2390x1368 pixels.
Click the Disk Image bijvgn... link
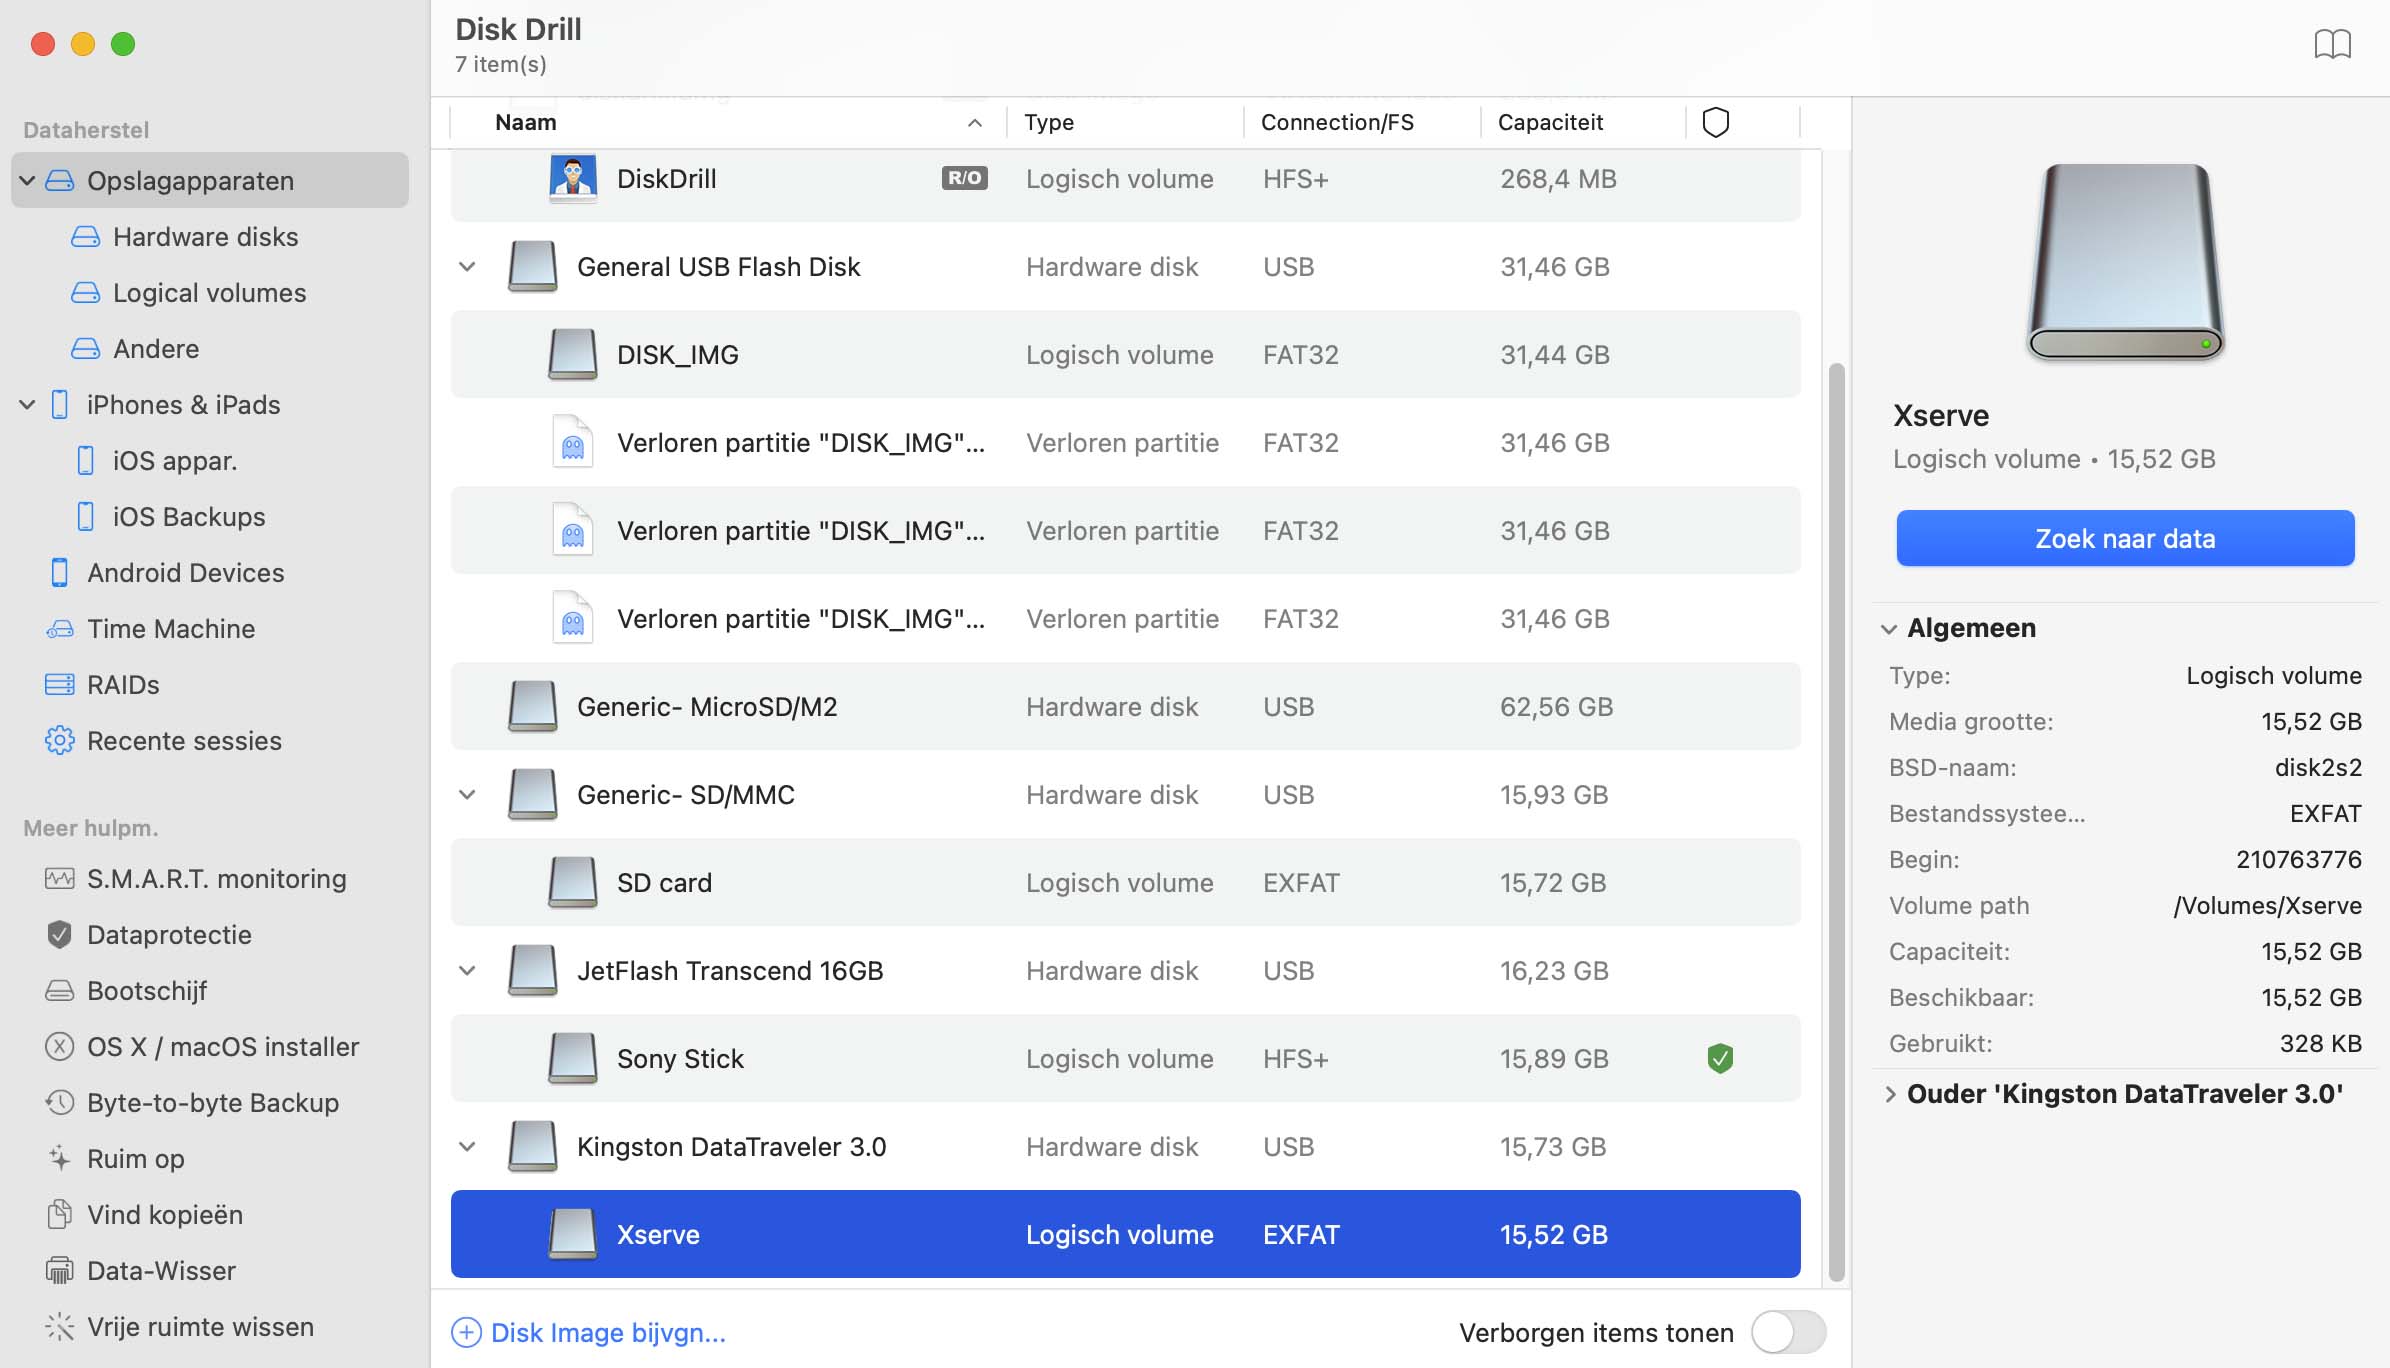point(608,1333)
